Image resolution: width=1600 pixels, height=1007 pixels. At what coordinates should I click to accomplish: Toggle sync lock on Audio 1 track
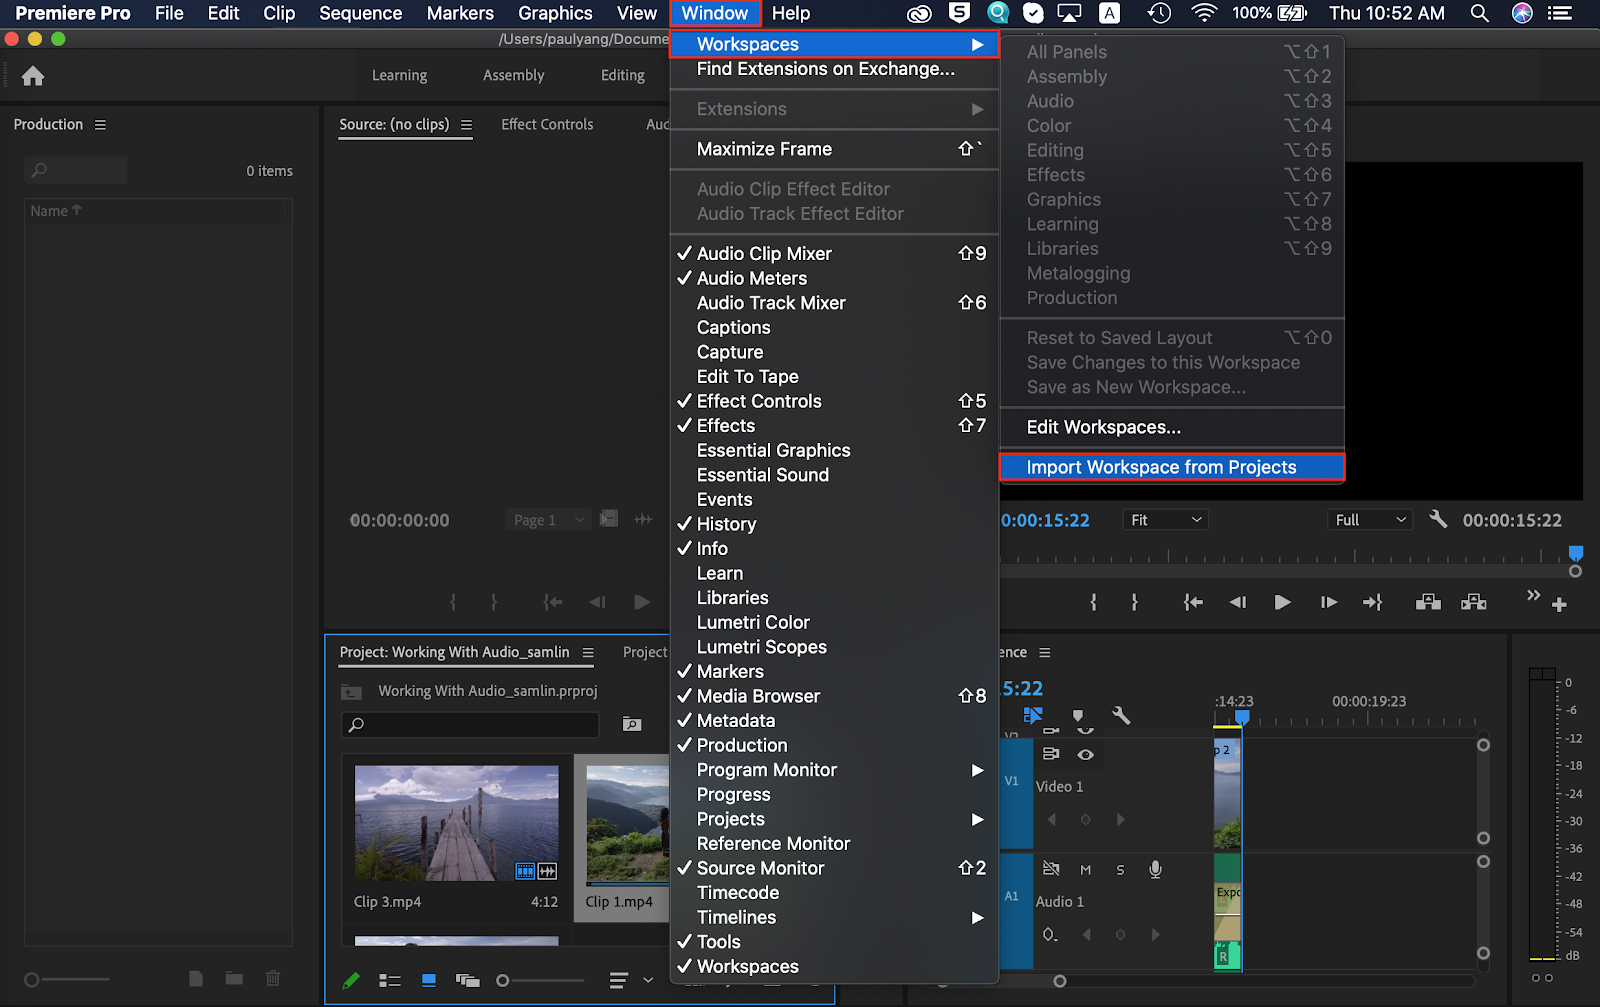pyautogui.click(x=1051, y=869)
